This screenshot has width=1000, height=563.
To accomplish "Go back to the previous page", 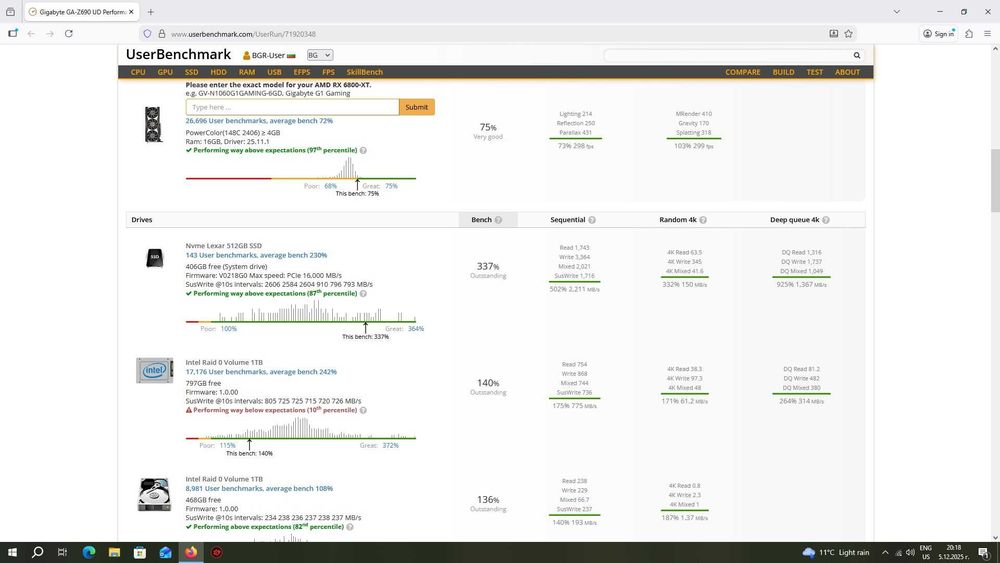I will pyautogui.click(x=31, y=34).
